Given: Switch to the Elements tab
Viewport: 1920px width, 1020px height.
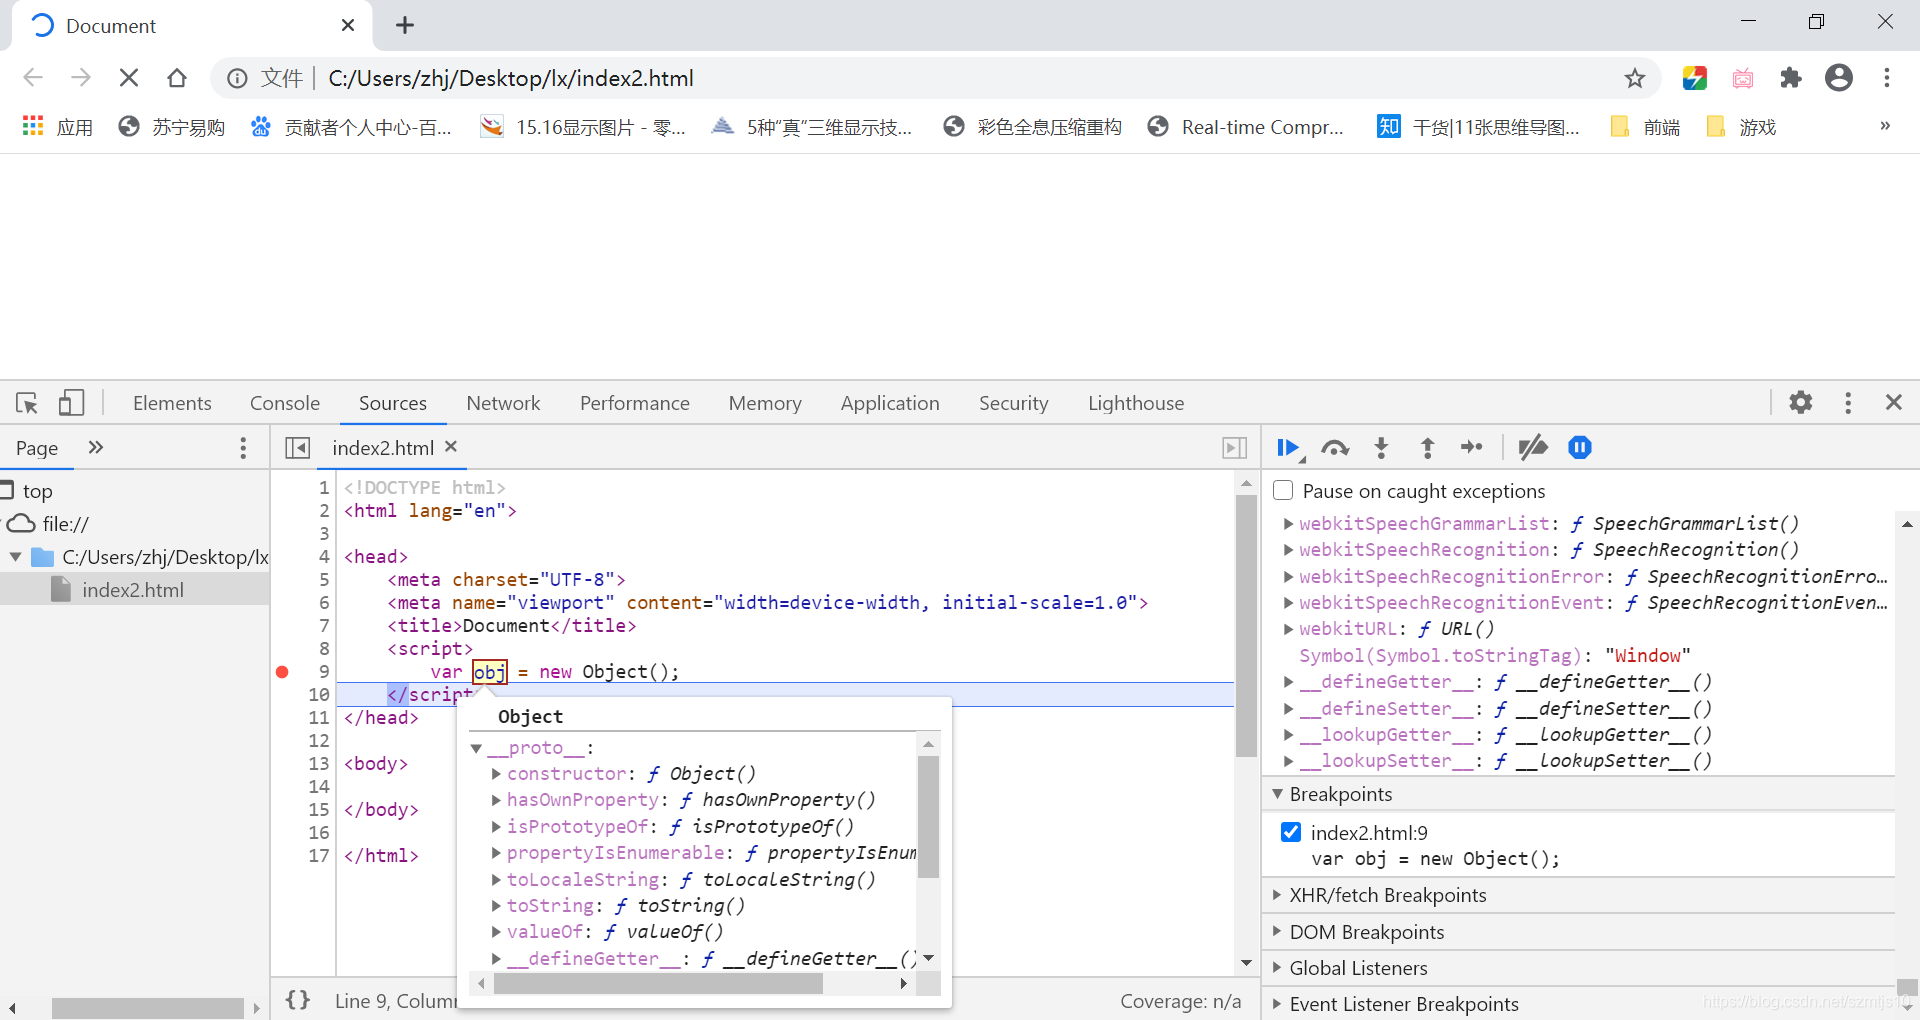Looking at the screenshot, I should 172,403.
